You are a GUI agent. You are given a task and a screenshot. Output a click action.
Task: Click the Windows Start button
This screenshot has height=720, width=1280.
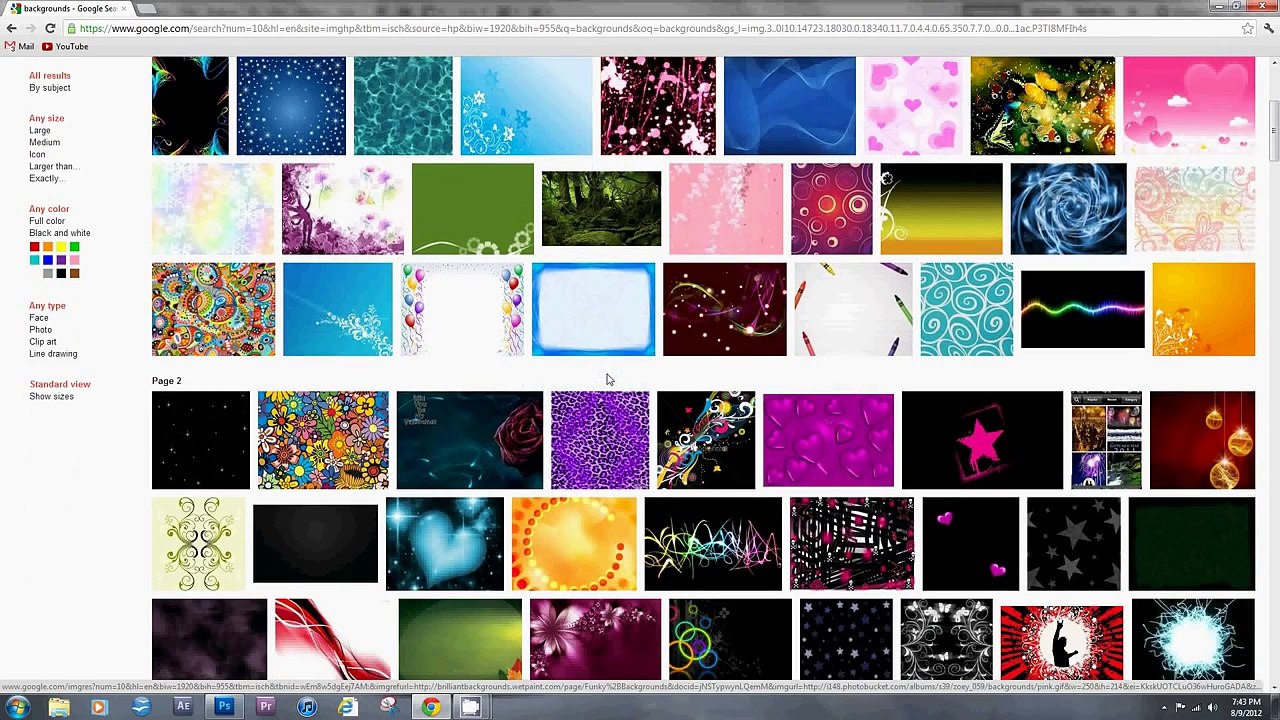17,707
